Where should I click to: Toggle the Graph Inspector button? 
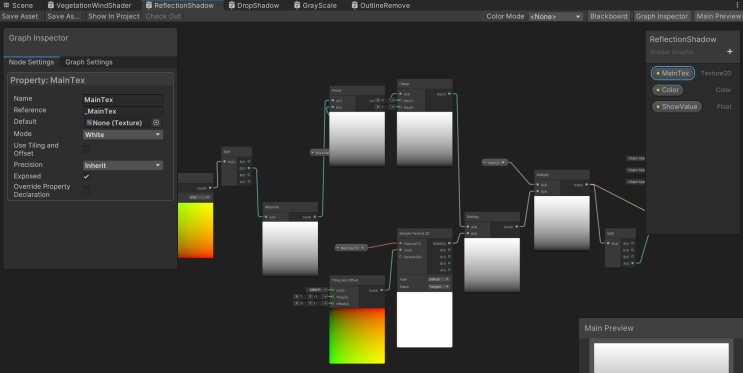(x=661, y=16)
